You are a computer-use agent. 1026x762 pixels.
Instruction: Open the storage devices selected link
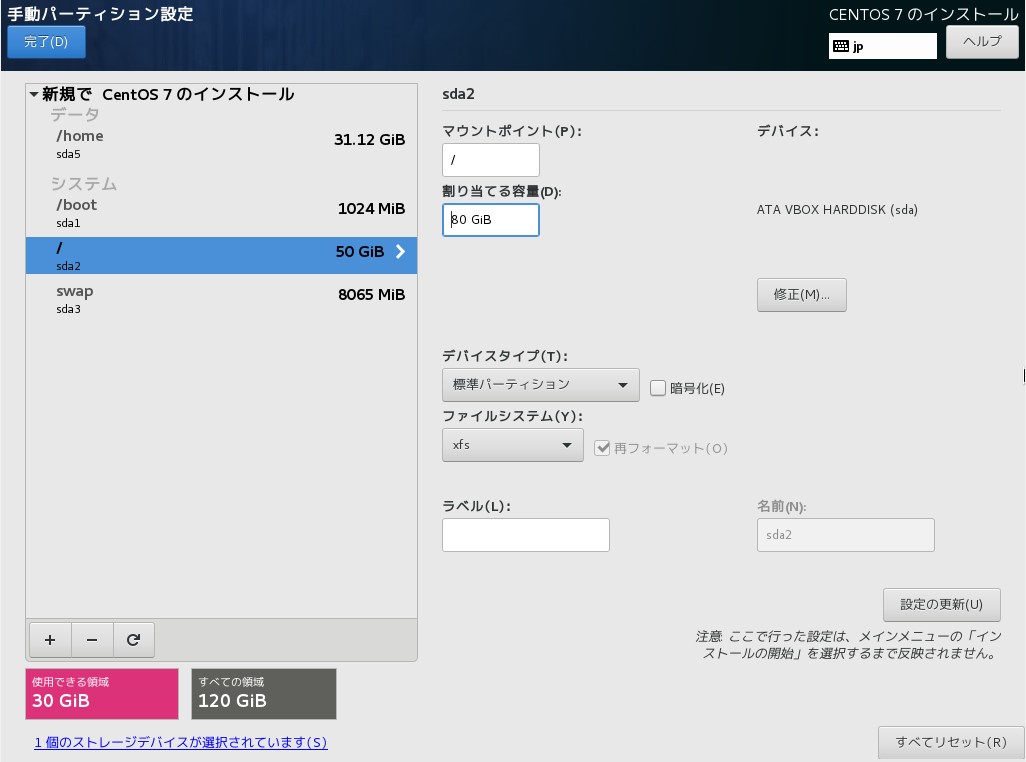181,742
